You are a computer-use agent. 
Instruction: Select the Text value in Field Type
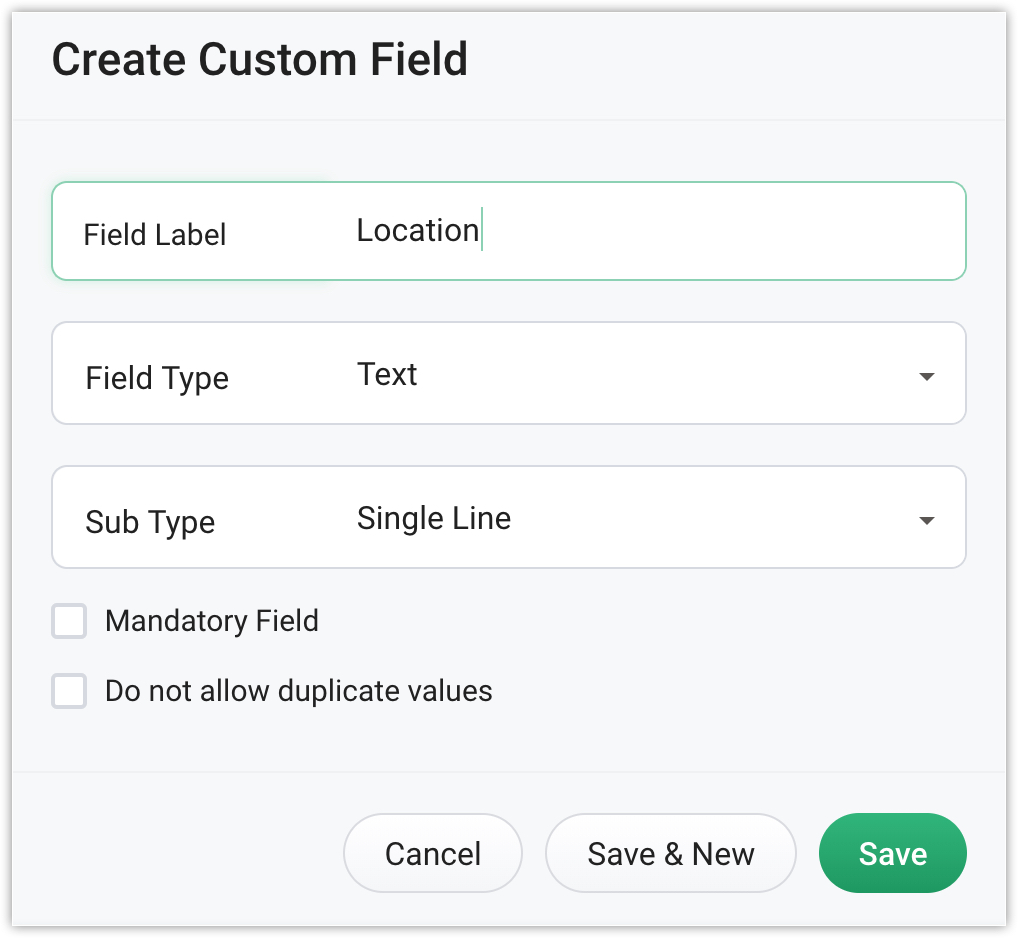coord(387,375)
